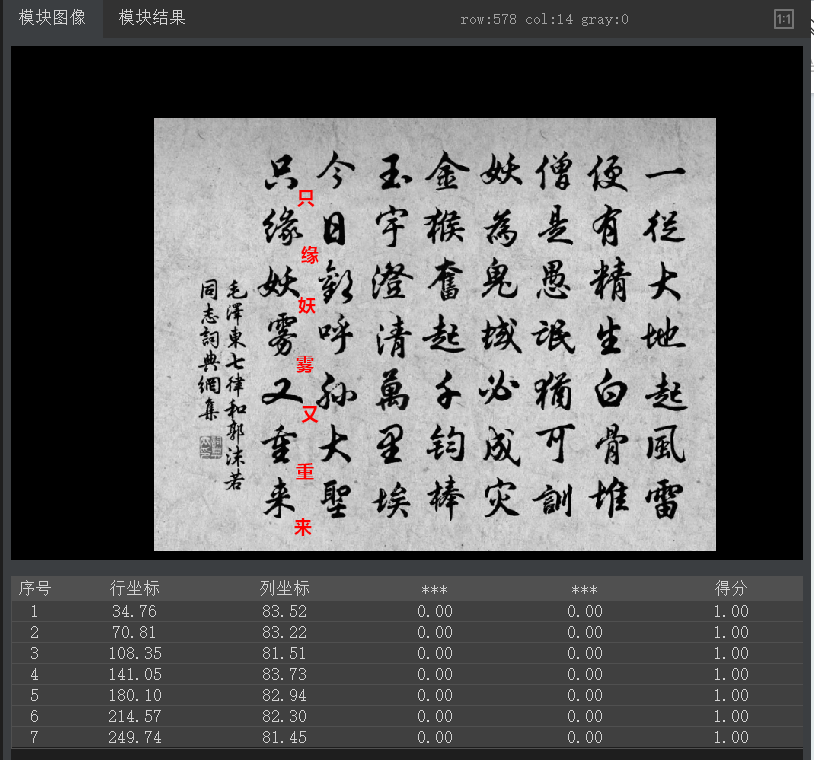Click the first *** column header
This screenshot has height=760, width=814.
(435, 590)
